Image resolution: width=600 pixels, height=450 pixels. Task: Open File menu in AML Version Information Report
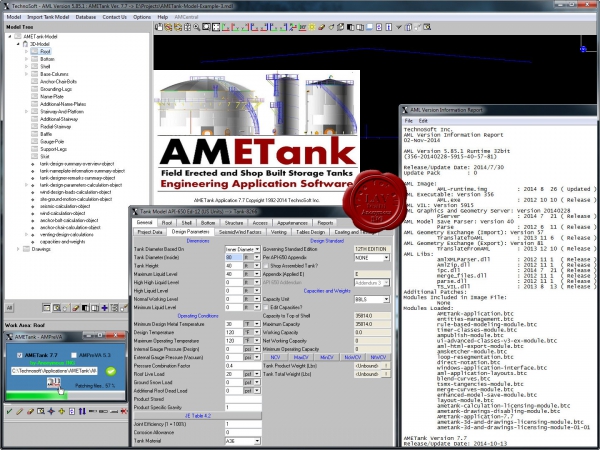pyautogui.click(x=408, y=121)
